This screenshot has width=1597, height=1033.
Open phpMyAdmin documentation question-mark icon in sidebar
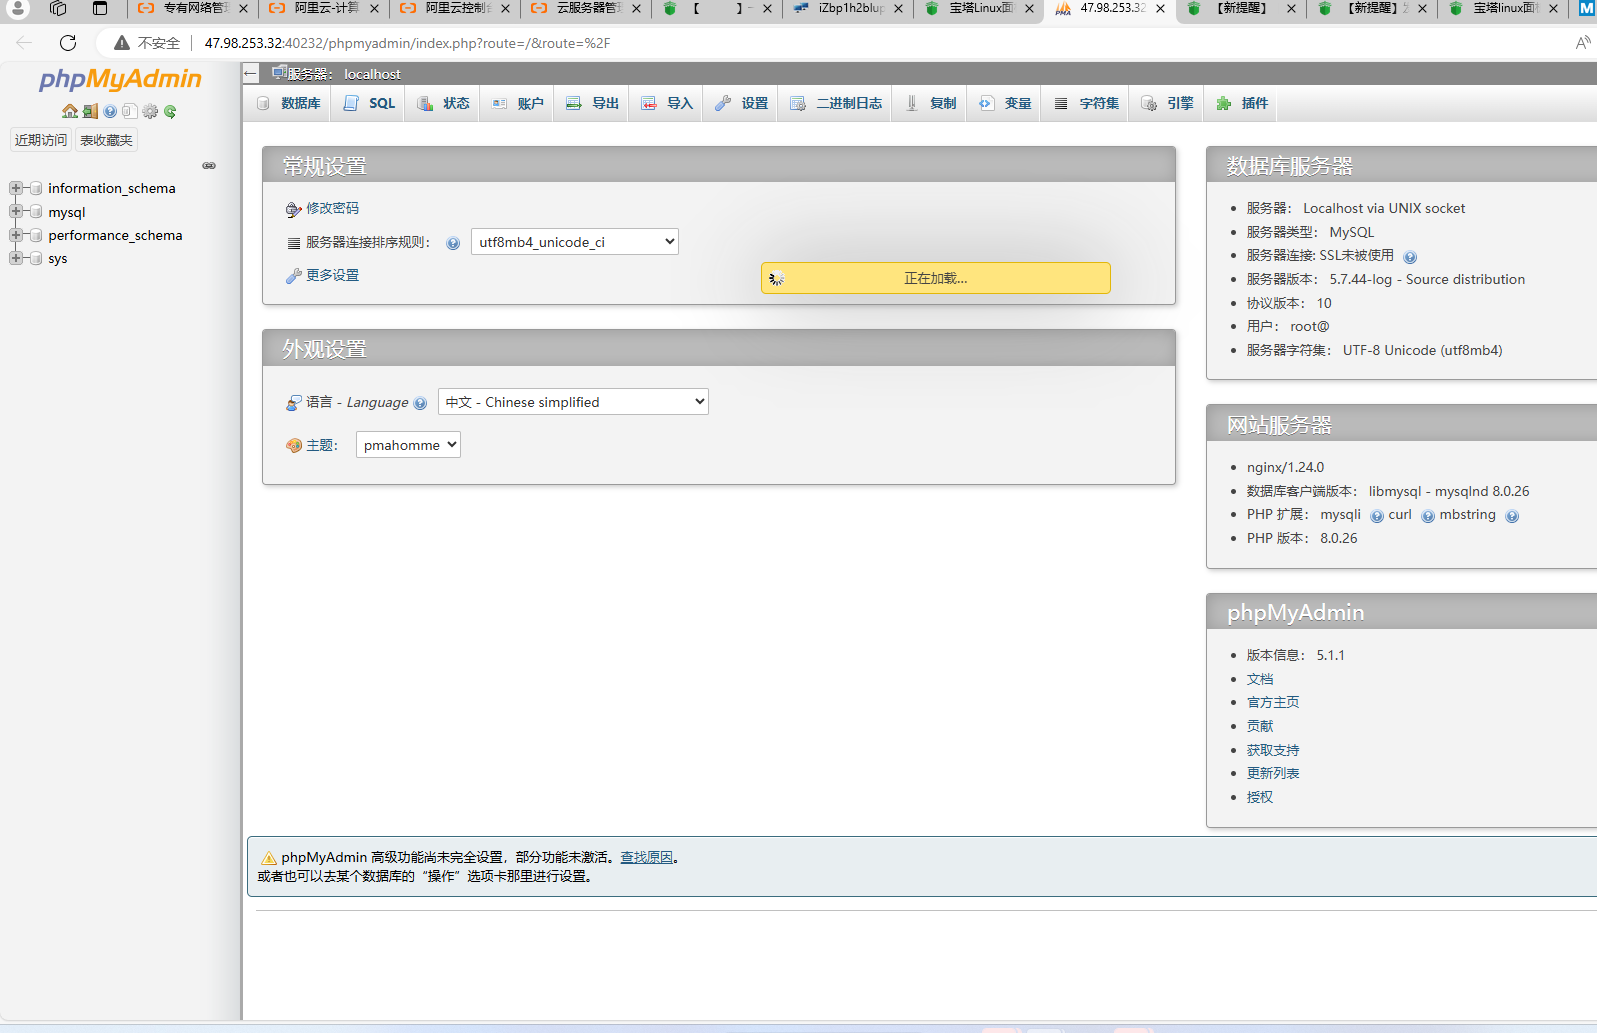point(110,111)
